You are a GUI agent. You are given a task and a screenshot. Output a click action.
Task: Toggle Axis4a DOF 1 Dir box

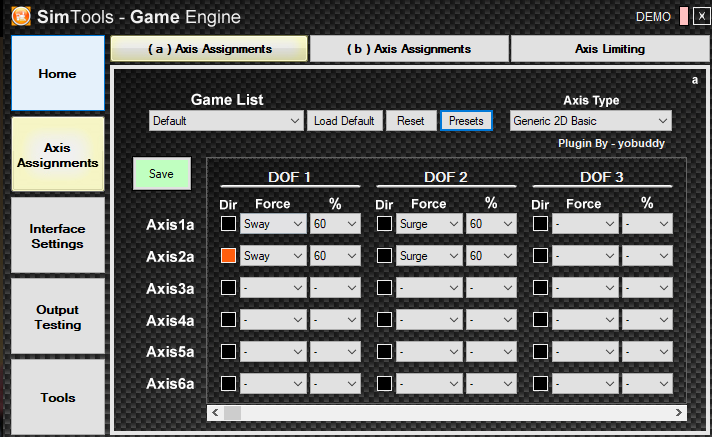[228, 319]
